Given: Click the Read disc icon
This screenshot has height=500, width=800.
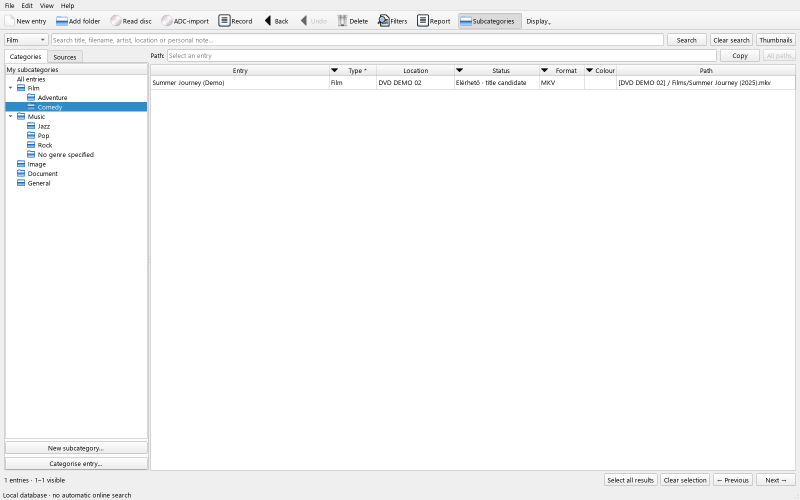Looking at the screenshot, I should 116,21.
